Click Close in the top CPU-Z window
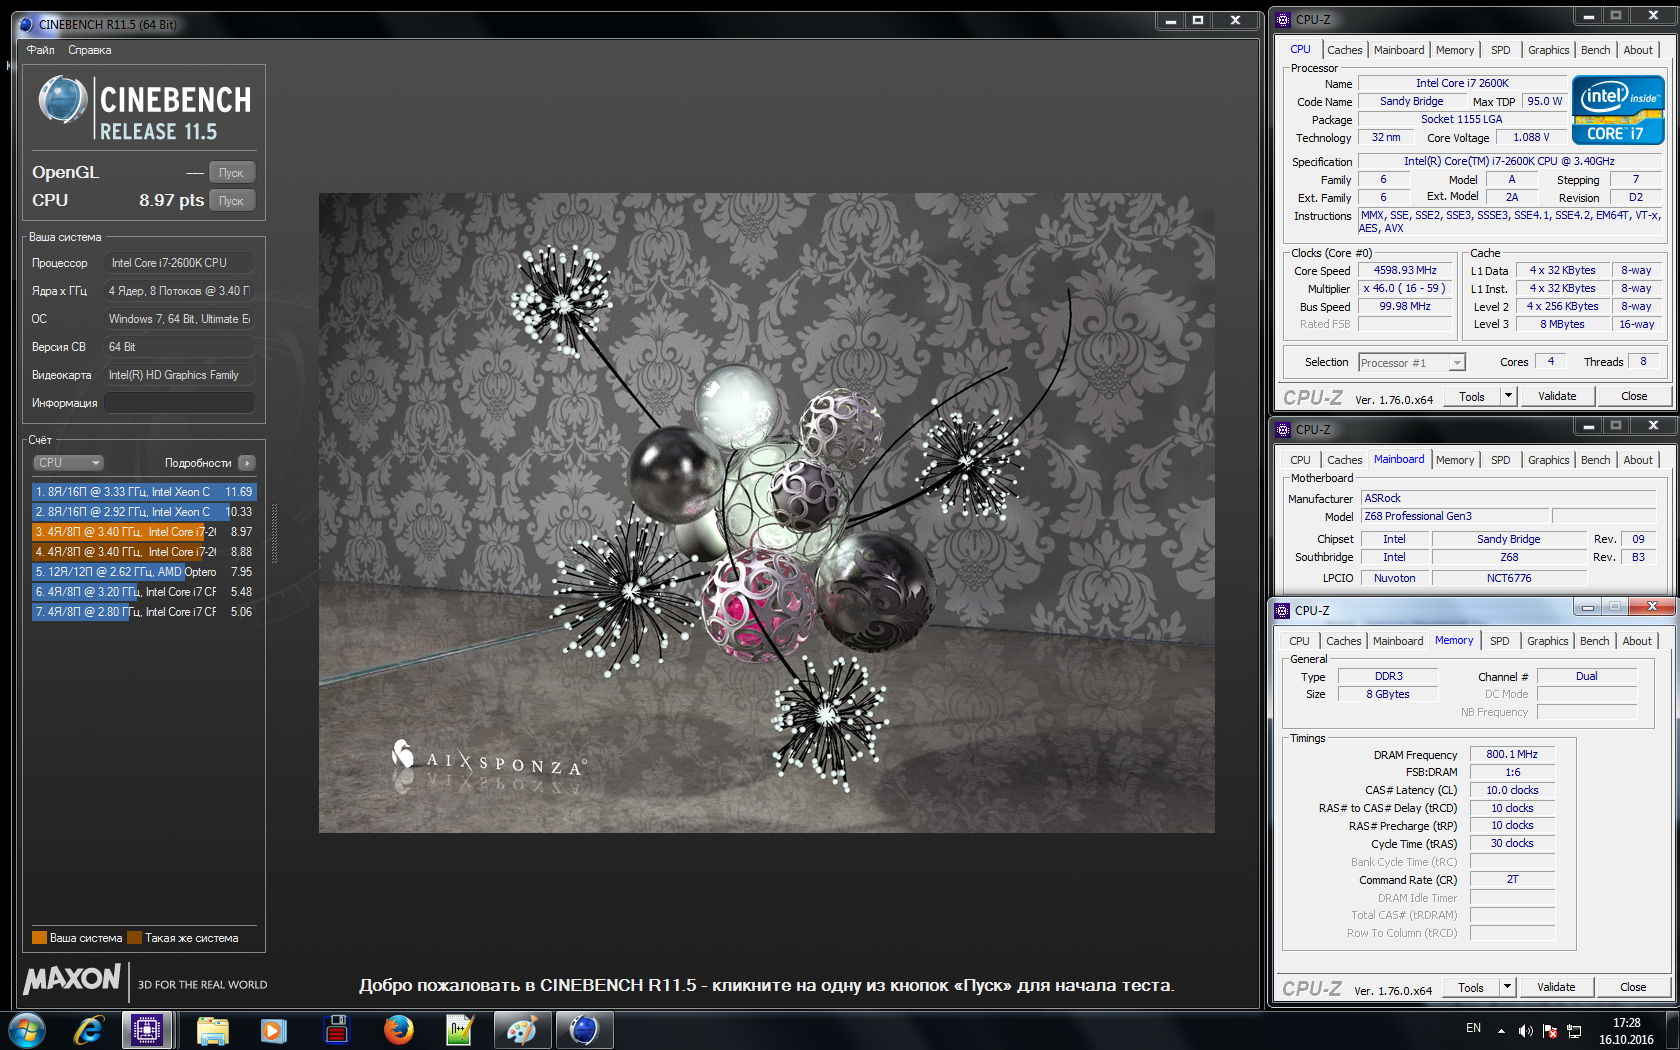The height and width of the screenshot is (1050, 1680). click(1634, 396)
